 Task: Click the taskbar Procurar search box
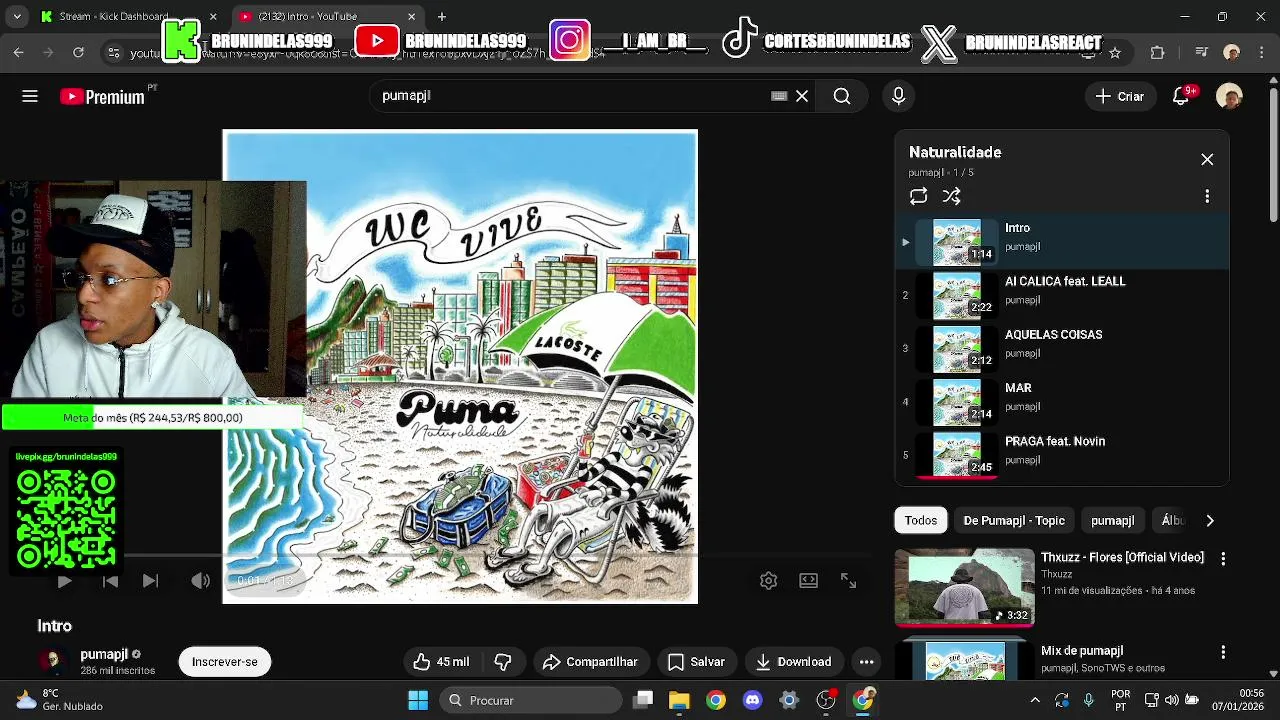(531, 700)
